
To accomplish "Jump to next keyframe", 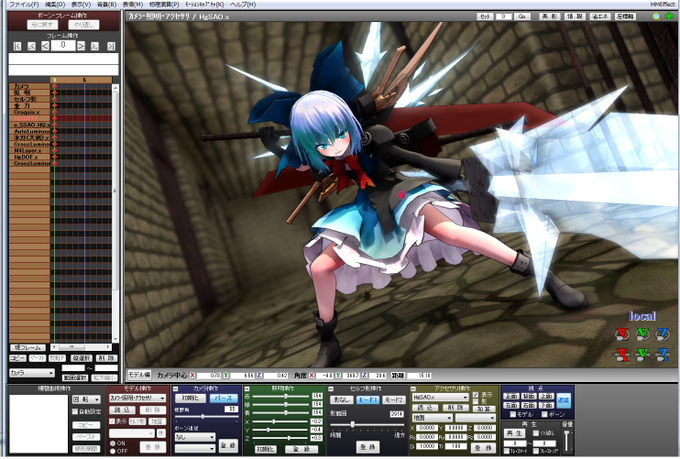I will click(x=95, y=46).
